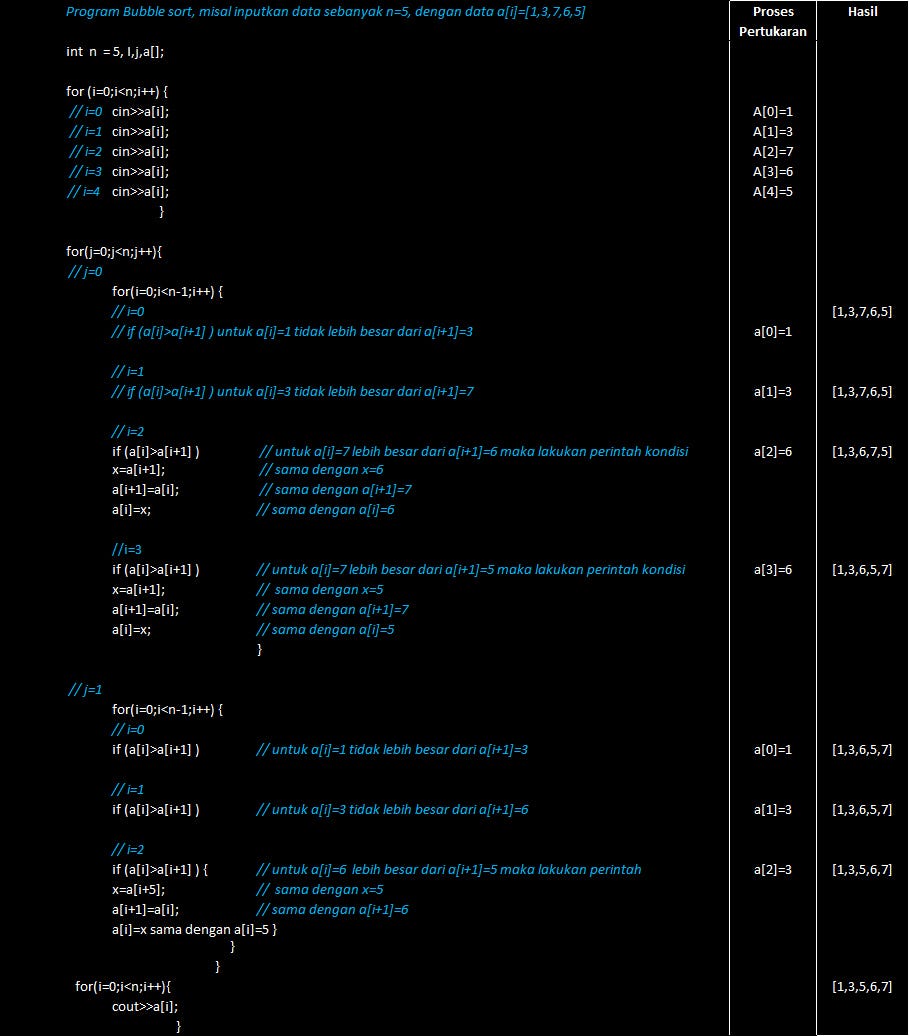The width and height of the screenshot is (909, 1036).
Task: Click the "Proses Pertukaran" column header
Action: [x=772, y=21]
